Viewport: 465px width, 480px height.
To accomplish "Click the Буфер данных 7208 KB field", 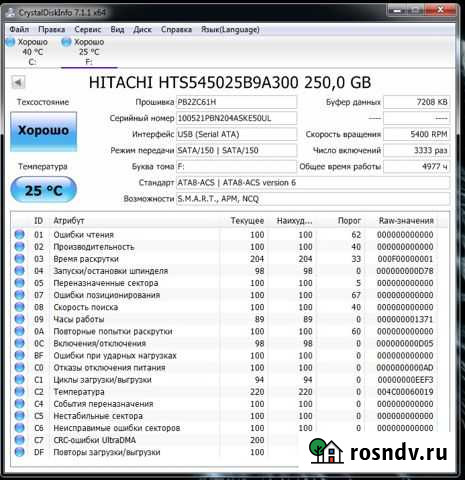I will [x=417, y=102].
